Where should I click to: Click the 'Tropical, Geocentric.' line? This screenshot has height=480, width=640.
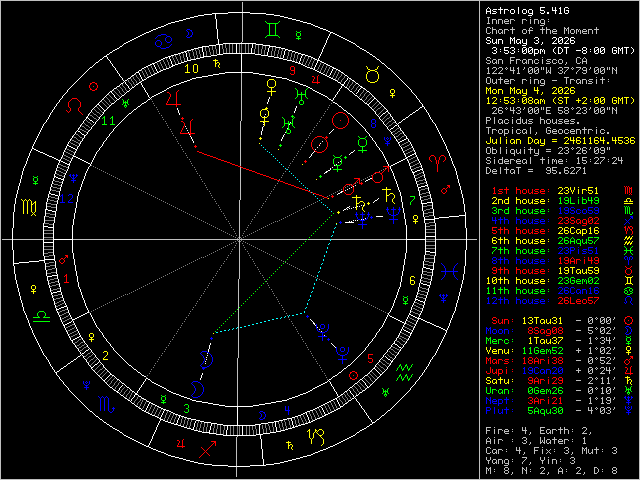[x=548, y=131]
